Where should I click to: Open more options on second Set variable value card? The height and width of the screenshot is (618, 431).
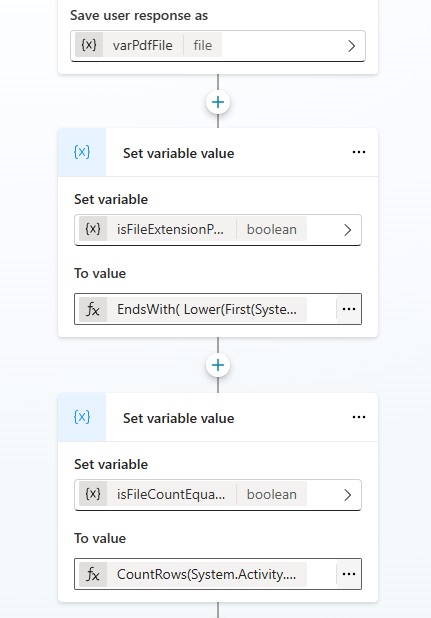[359, 417]
